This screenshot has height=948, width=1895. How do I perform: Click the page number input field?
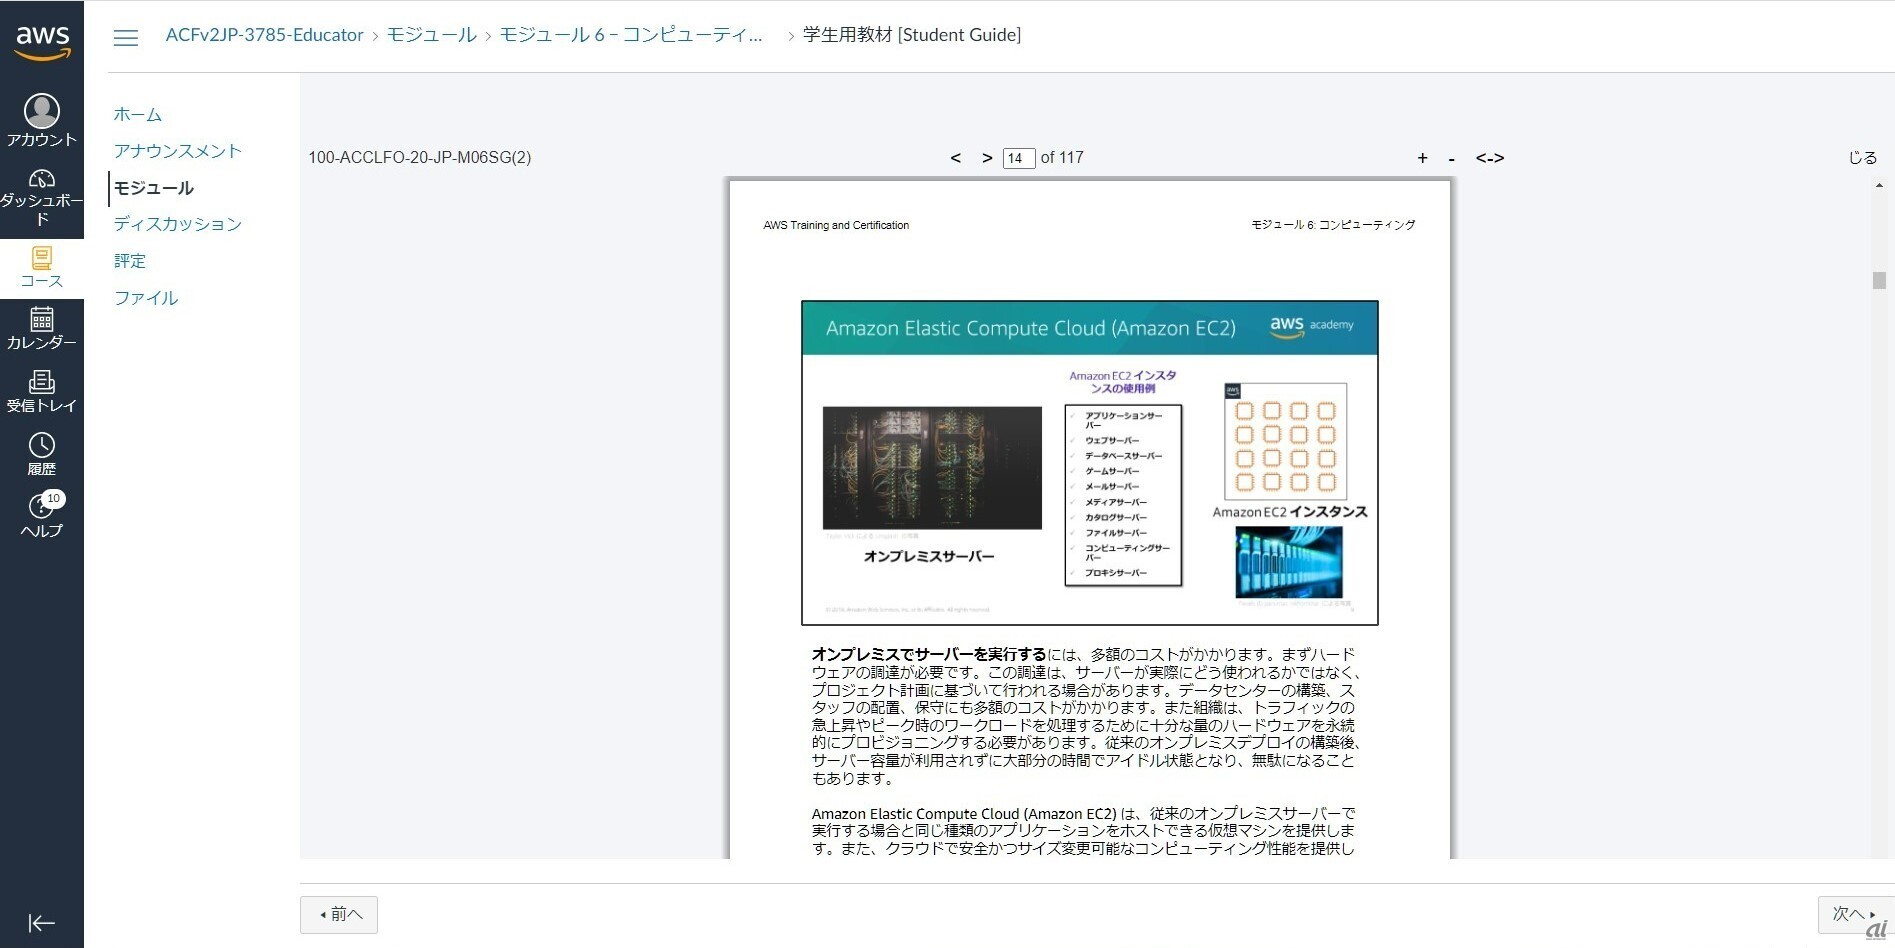click(x=1018, y=158)
